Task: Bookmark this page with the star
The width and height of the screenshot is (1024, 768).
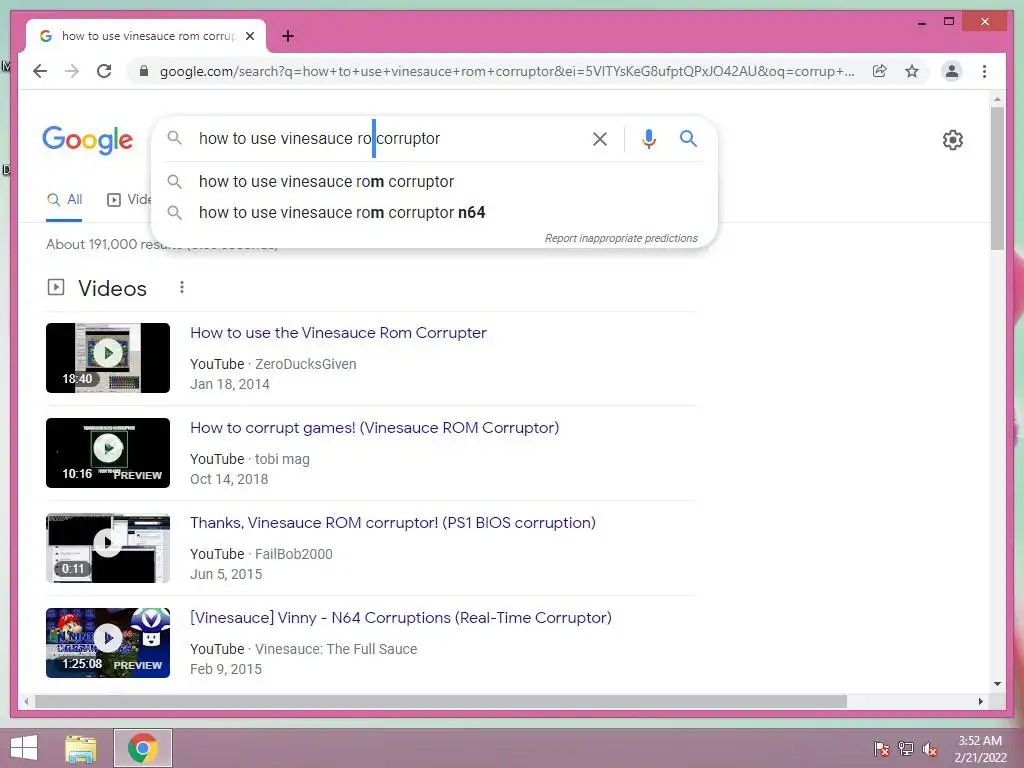Action: coord(912,71)
